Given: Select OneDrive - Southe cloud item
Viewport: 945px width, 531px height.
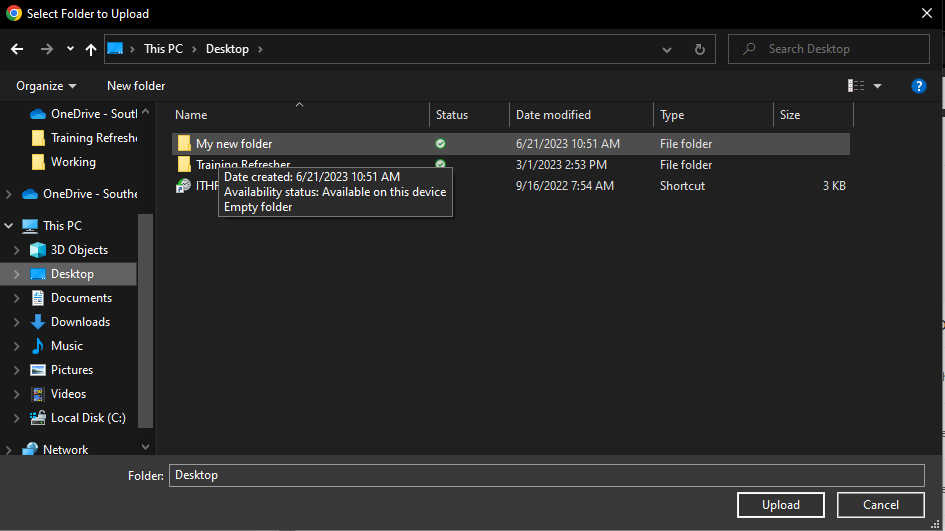Looking at the screenshot, I should pyautogui.click(x=80, y=194).
